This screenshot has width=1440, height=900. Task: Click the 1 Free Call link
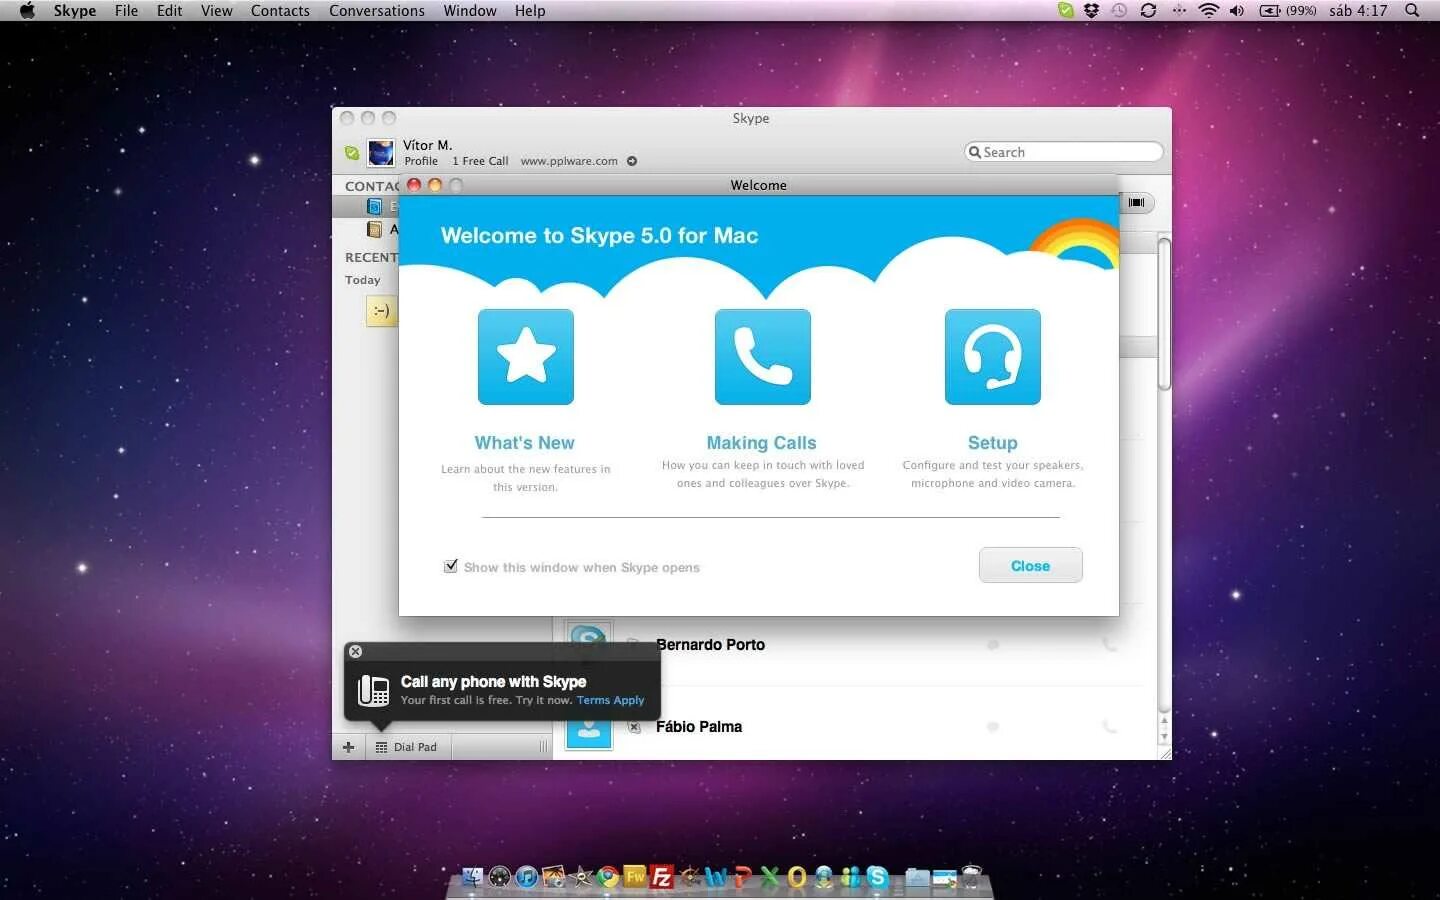pyautogui.click(x=480, y=161)
